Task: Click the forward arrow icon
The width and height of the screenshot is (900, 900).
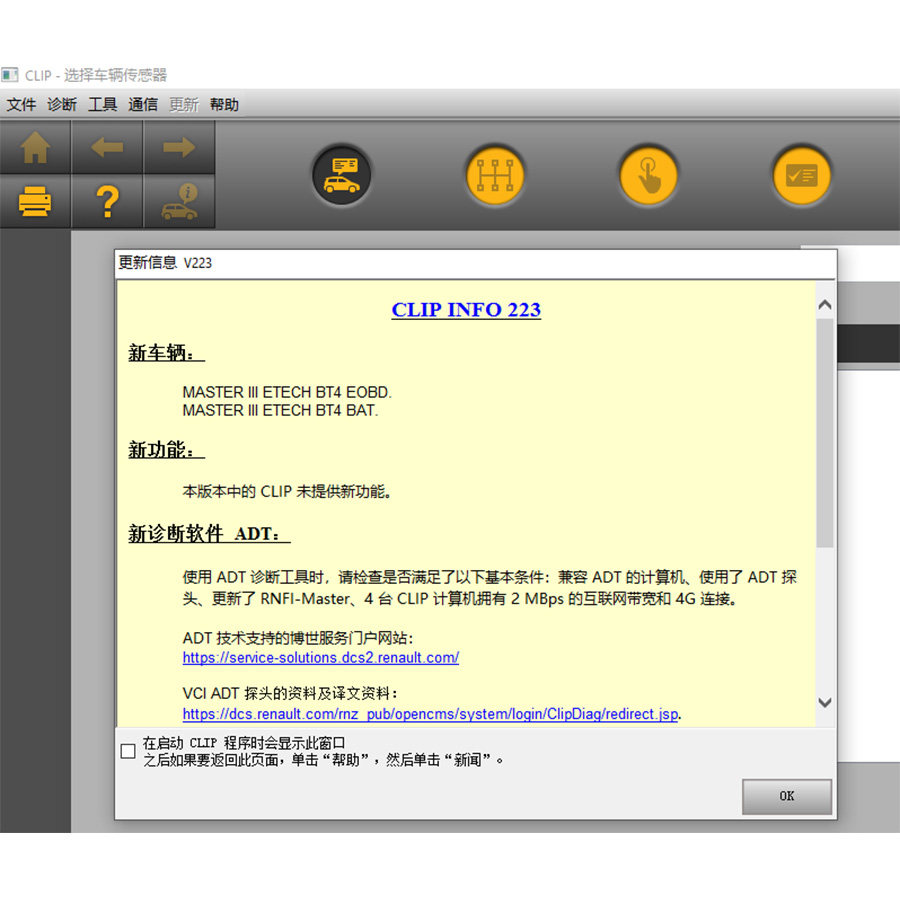Action: tap(179, 147)
